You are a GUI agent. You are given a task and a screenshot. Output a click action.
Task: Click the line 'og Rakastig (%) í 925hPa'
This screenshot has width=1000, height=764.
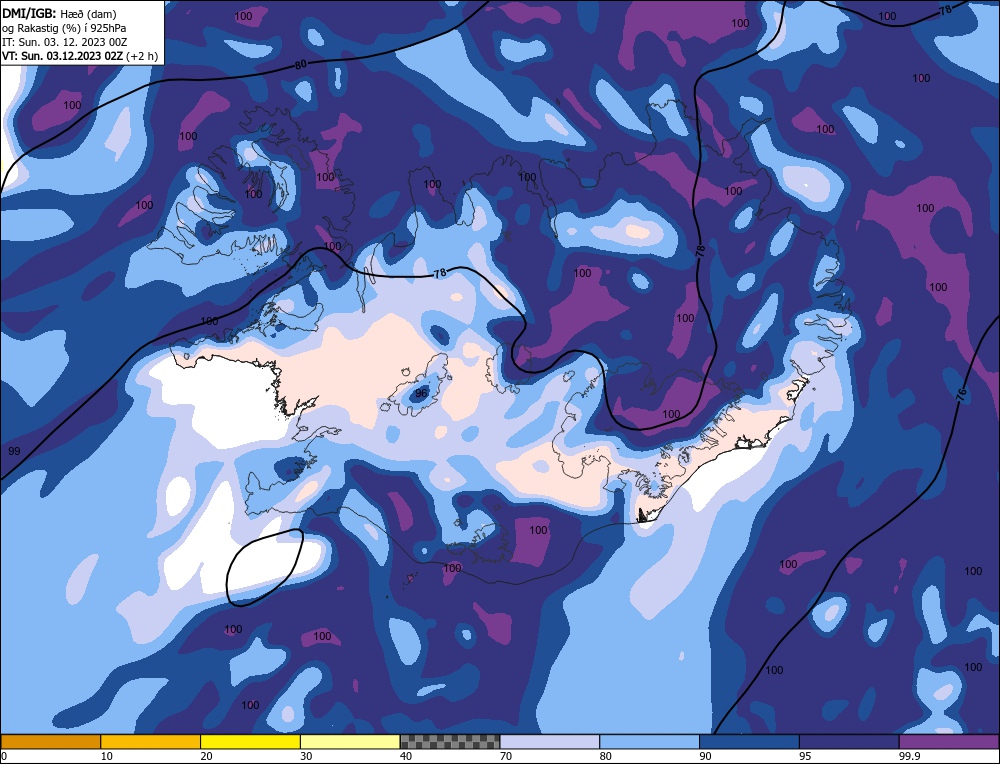[x=64, y=28]
